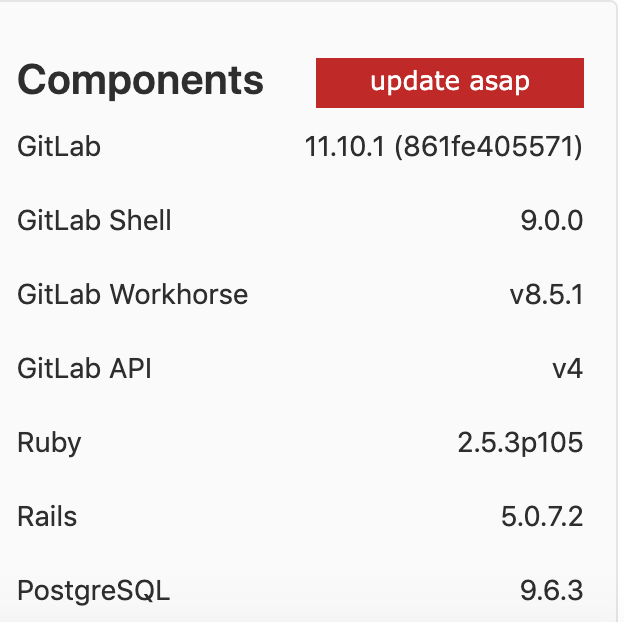Viewport: 624px width, 622px height.
Task: Click the word update in the red badge
Action: click(x=415, y=83)
